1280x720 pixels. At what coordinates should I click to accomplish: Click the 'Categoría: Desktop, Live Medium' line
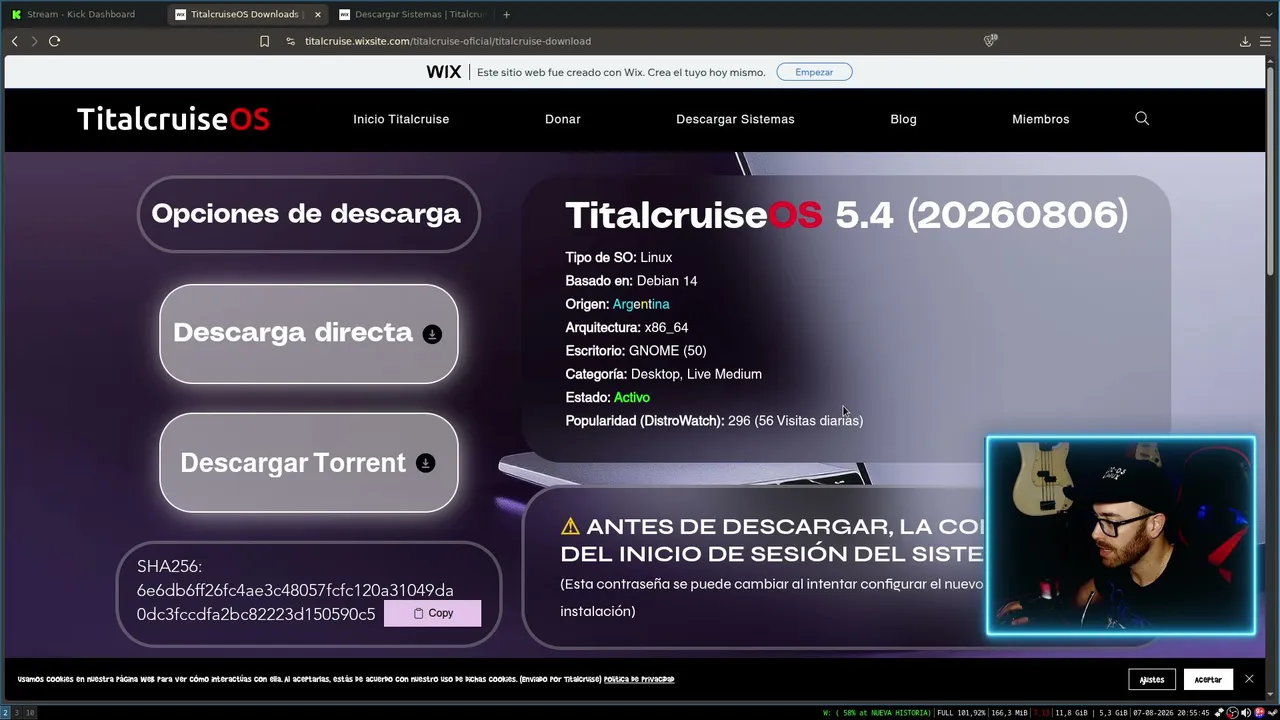[664, 374]
